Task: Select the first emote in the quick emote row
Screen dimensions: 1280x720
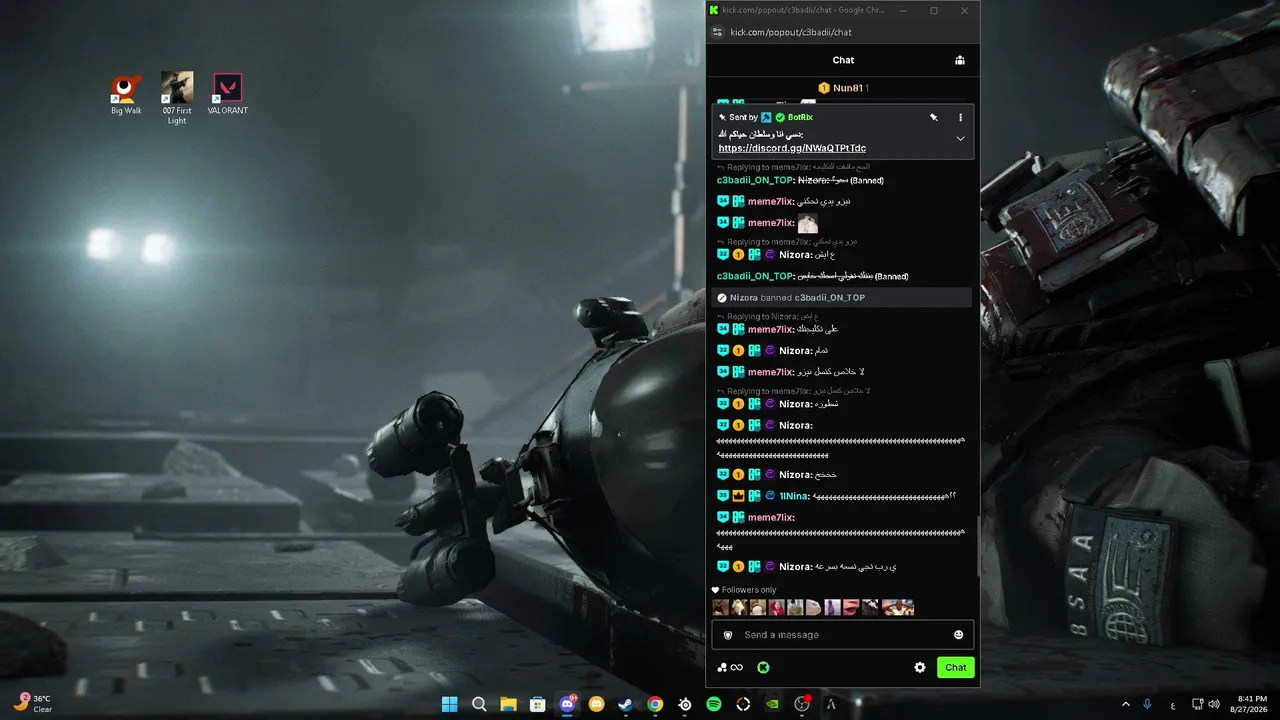Action: click(x=720, y=607)
